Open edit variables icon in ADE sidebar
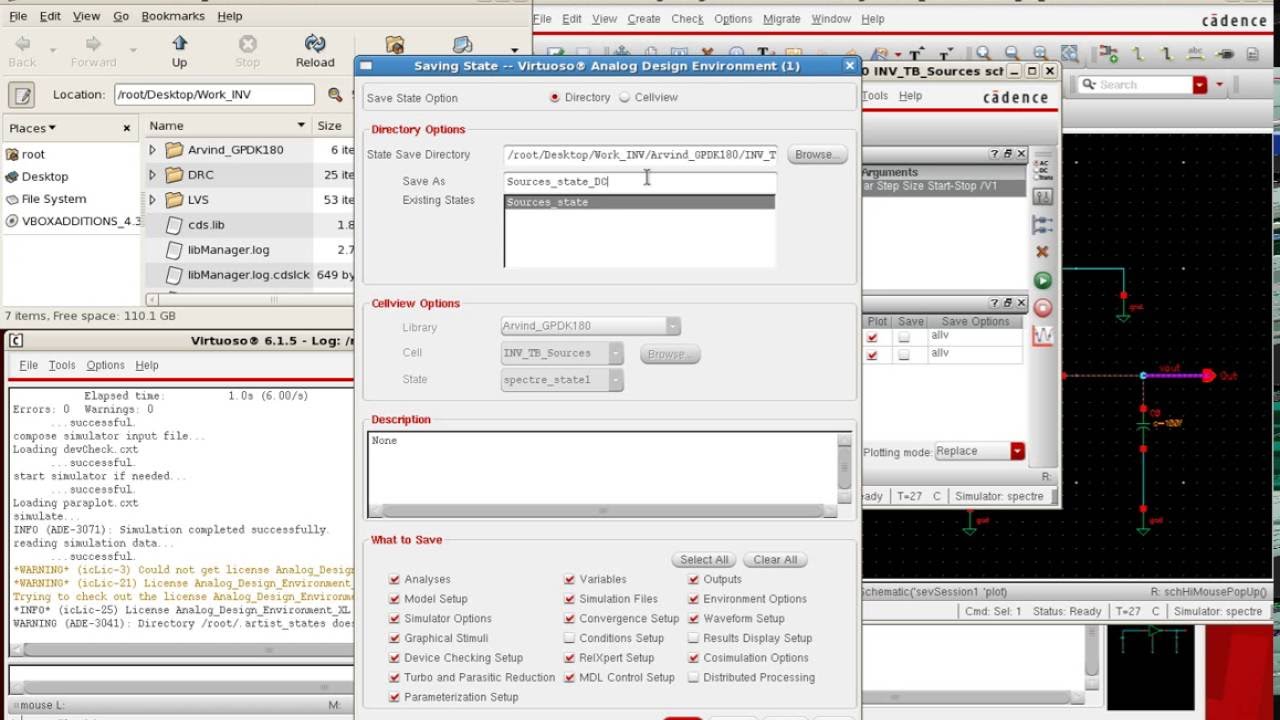Image resolution: width=1280 pixels, height=720 pixels. [x=1042, y=197]
